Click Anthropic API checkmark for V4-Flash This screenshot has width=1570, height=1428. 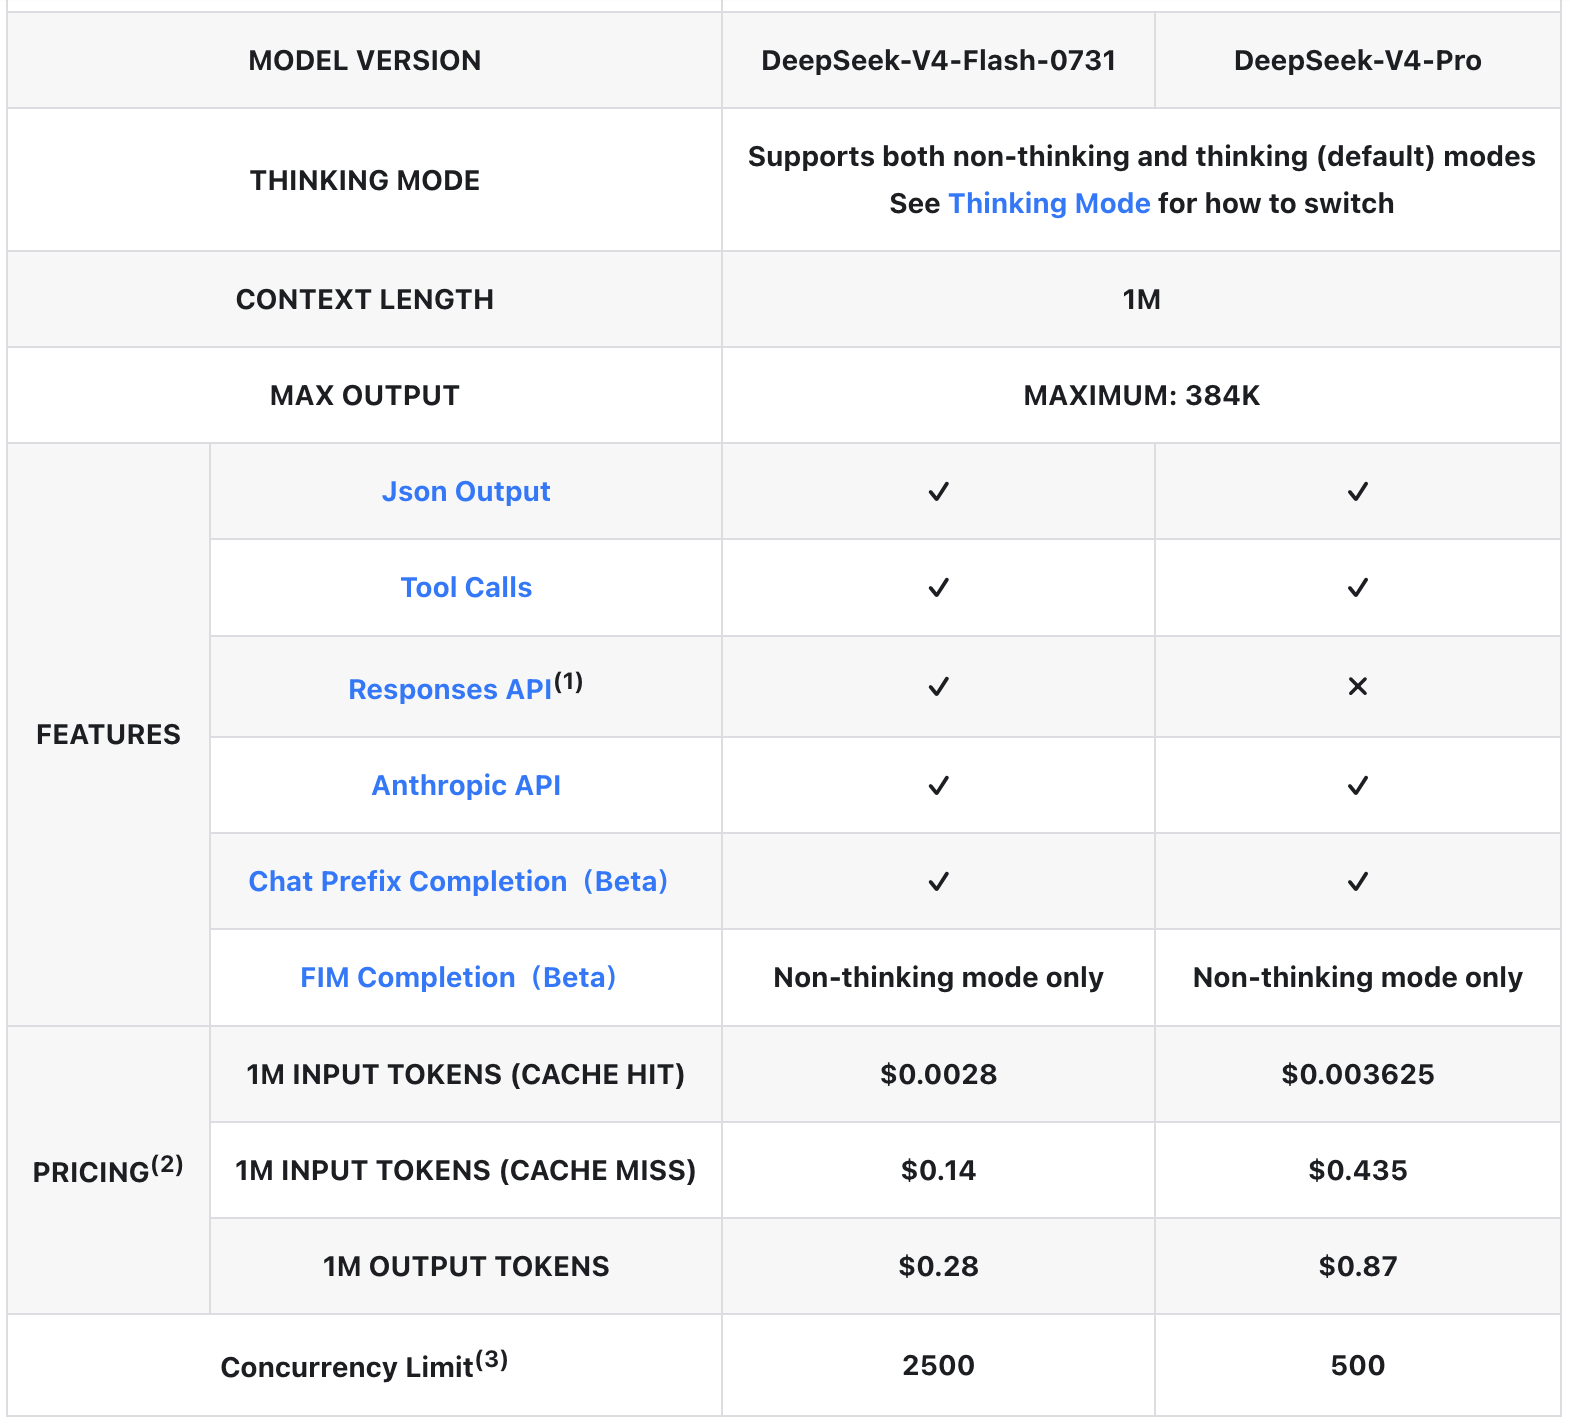(938, 786)
